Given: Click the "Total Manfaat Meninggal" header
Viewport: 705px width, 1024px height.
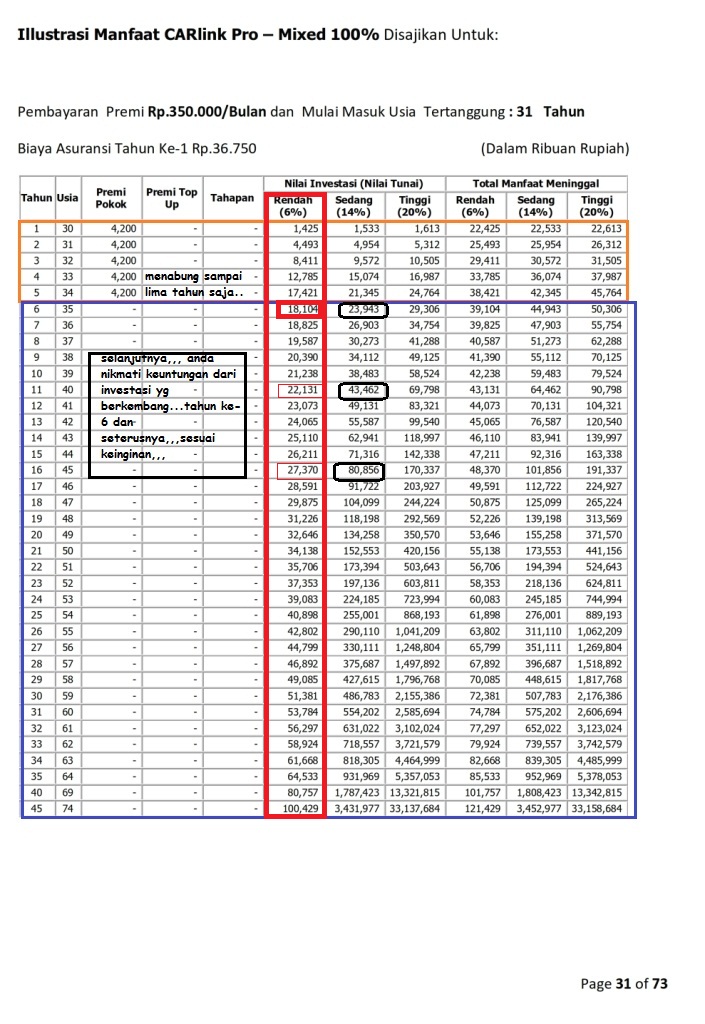Looking at the screenshot, I should [536, 184].
